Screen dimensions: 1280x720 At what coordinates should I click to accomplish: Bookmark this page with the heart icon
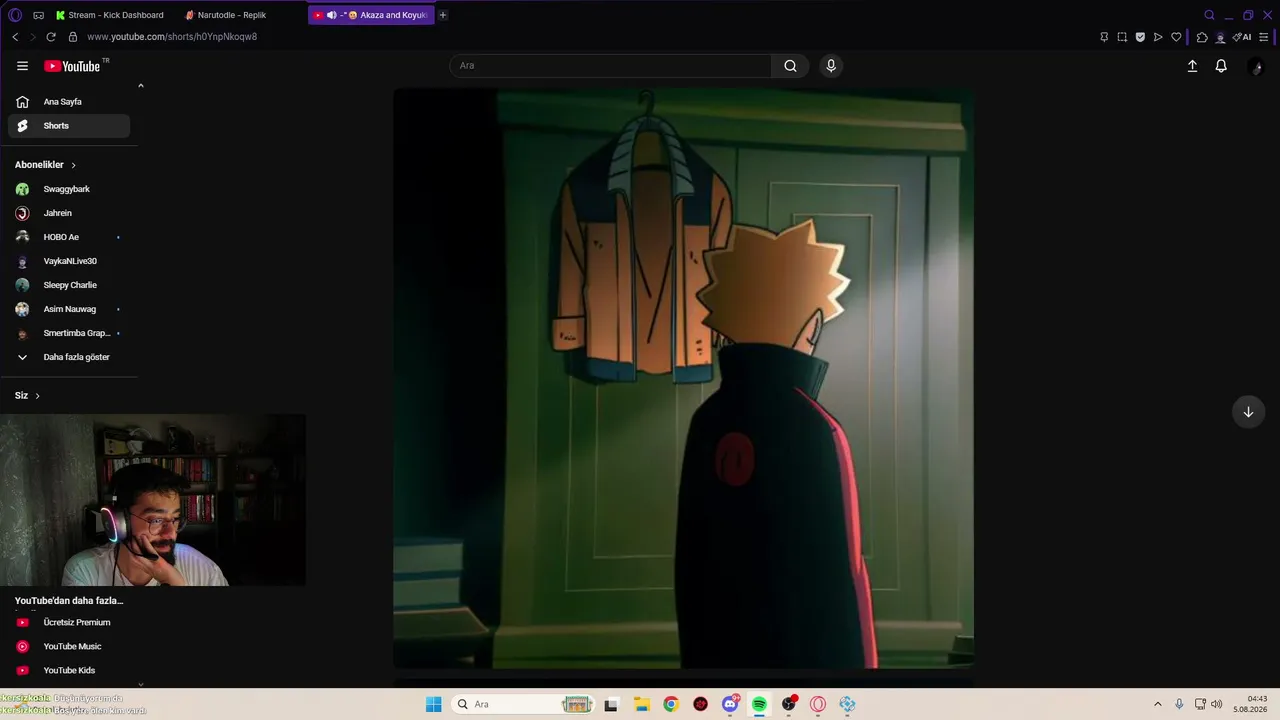coord(1176,37)
